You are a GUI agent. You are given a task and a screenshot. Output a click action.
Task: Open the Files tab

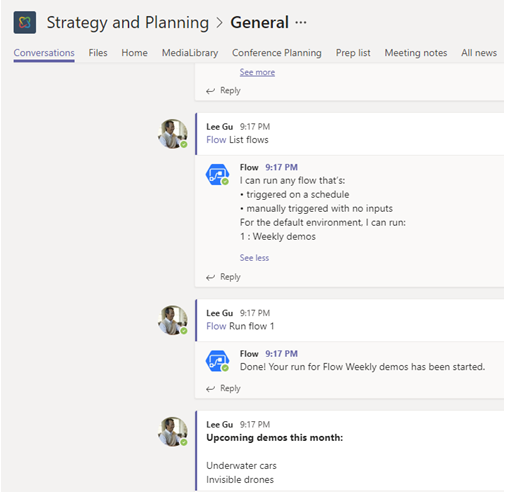(98, 53)
